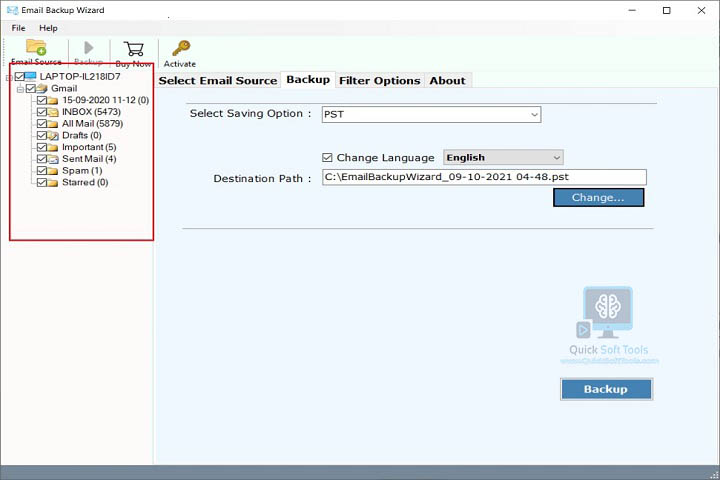This screenshot has height=480, width=720.
Task: Toggle the Sent Mail (4) checkbox
Action: [x=42, y=159]
